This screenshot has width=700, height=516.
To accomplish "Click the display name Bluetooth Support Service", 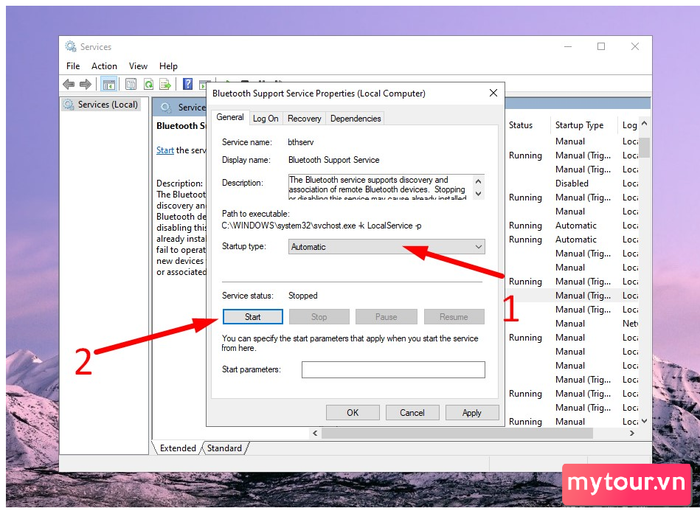I will pyautogui.click(x=333, y=160).
